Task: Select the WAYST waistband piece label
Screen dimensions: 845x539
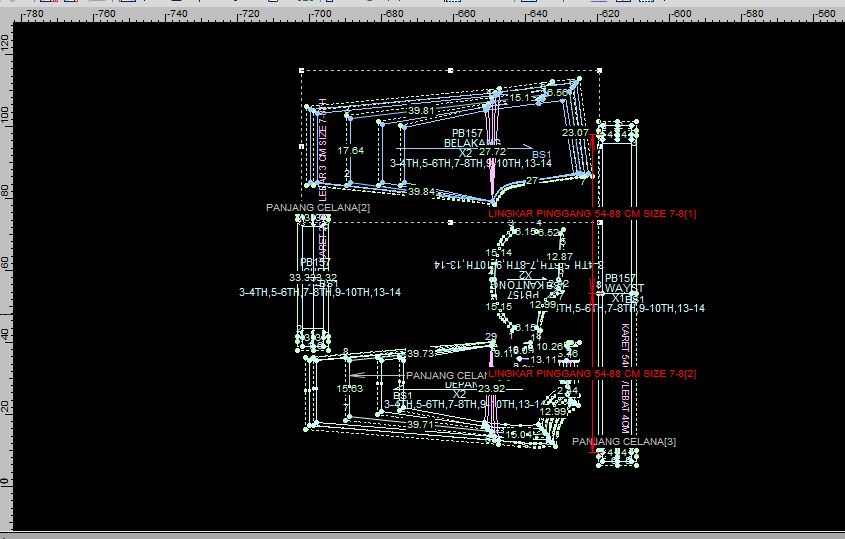Action: point(624,288)
